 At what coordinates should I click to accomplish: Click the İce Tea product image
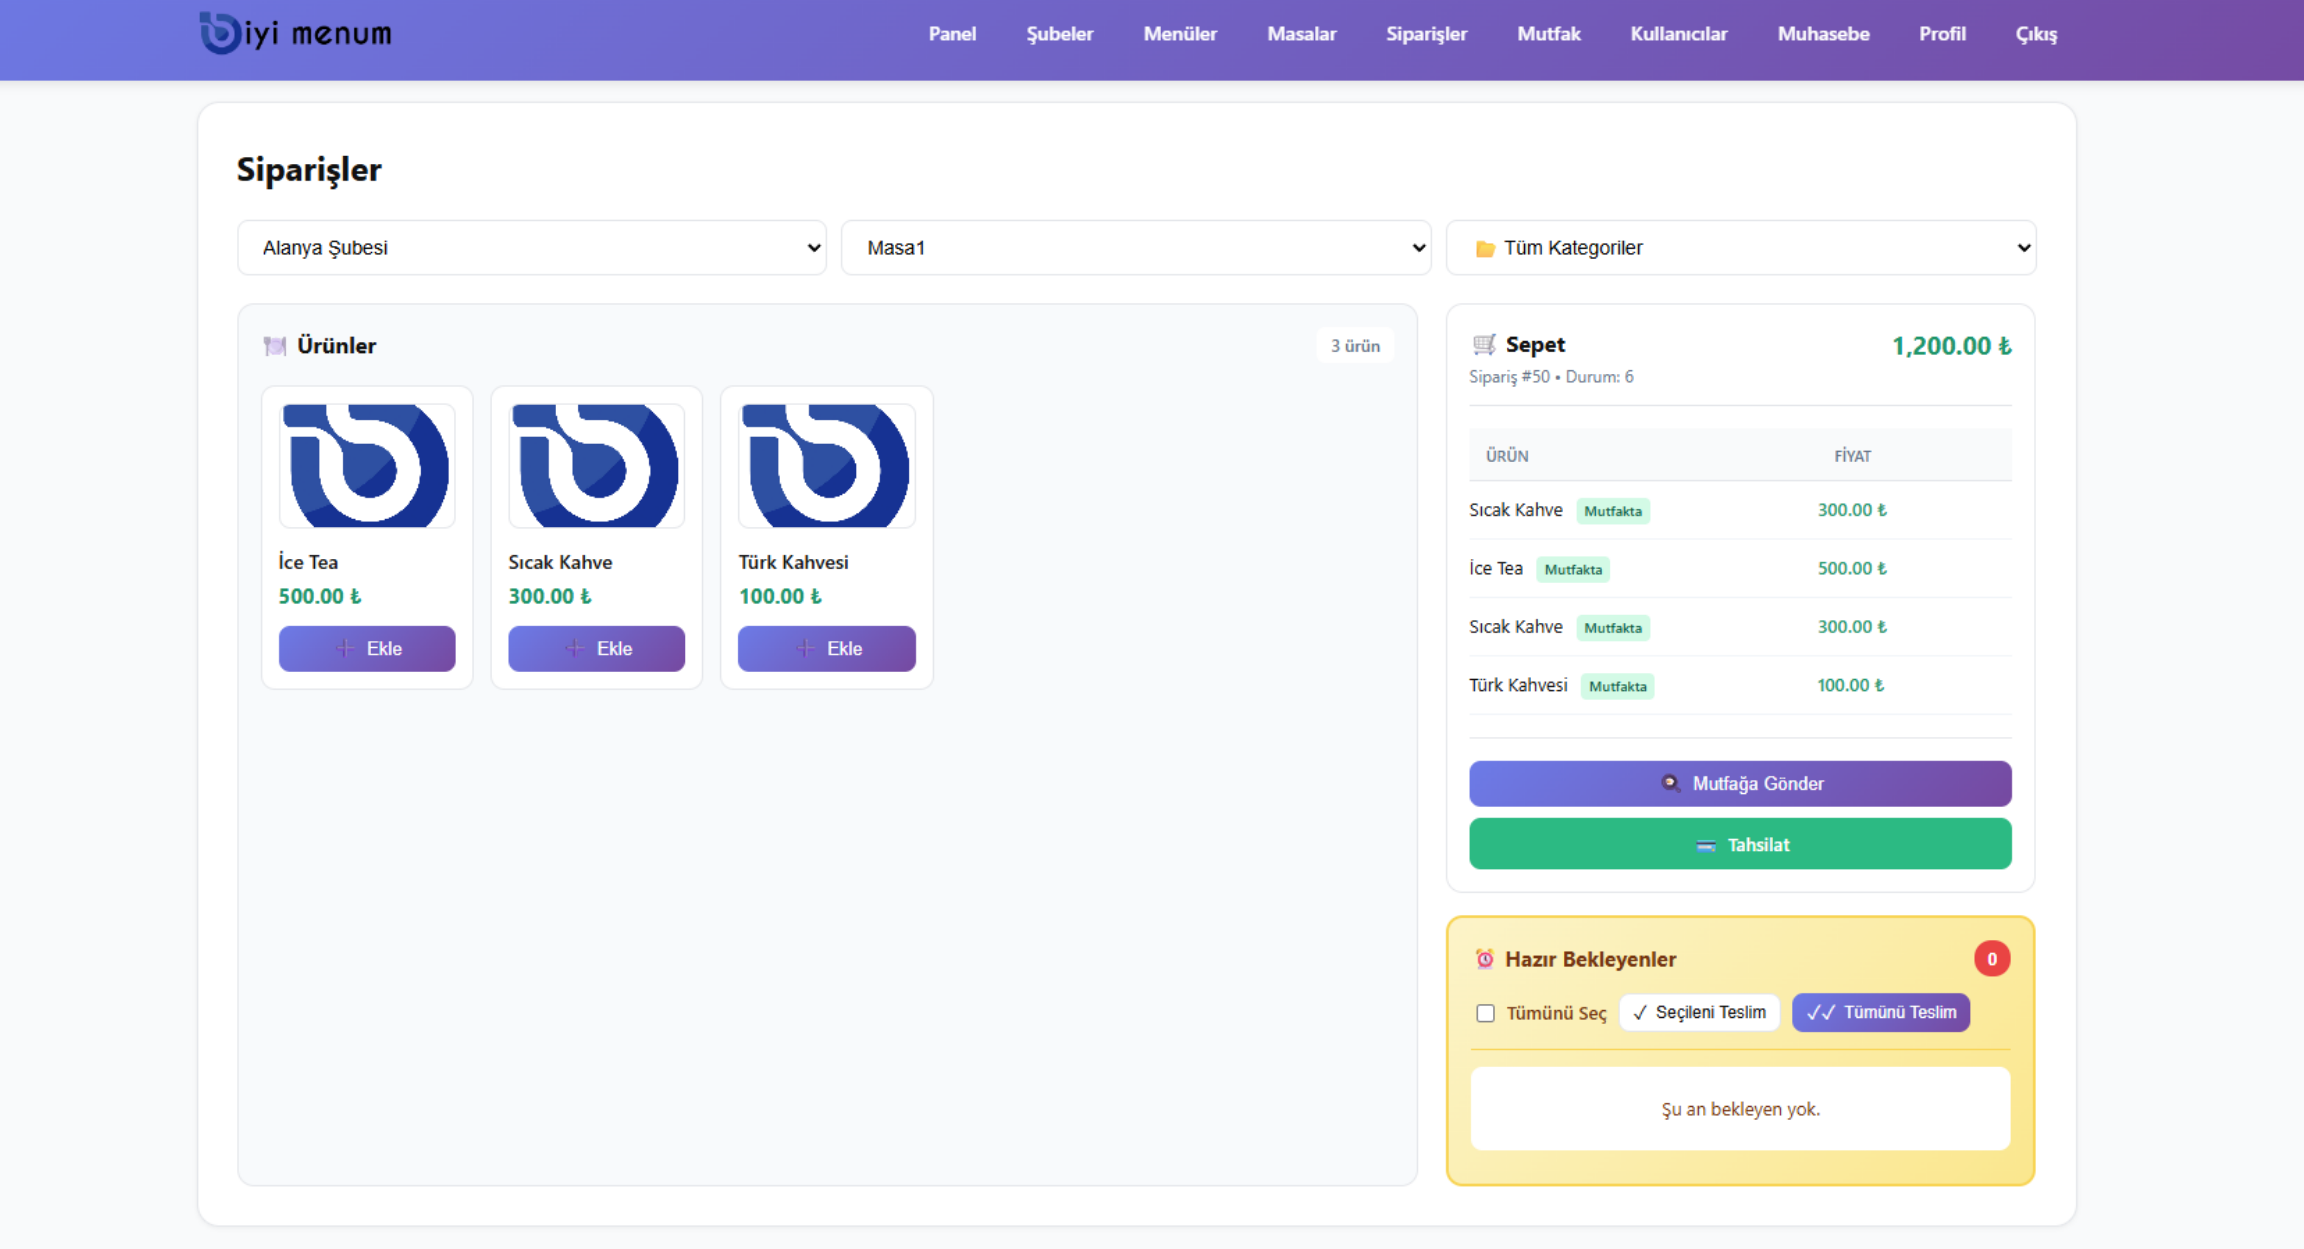tap(367, 466)
